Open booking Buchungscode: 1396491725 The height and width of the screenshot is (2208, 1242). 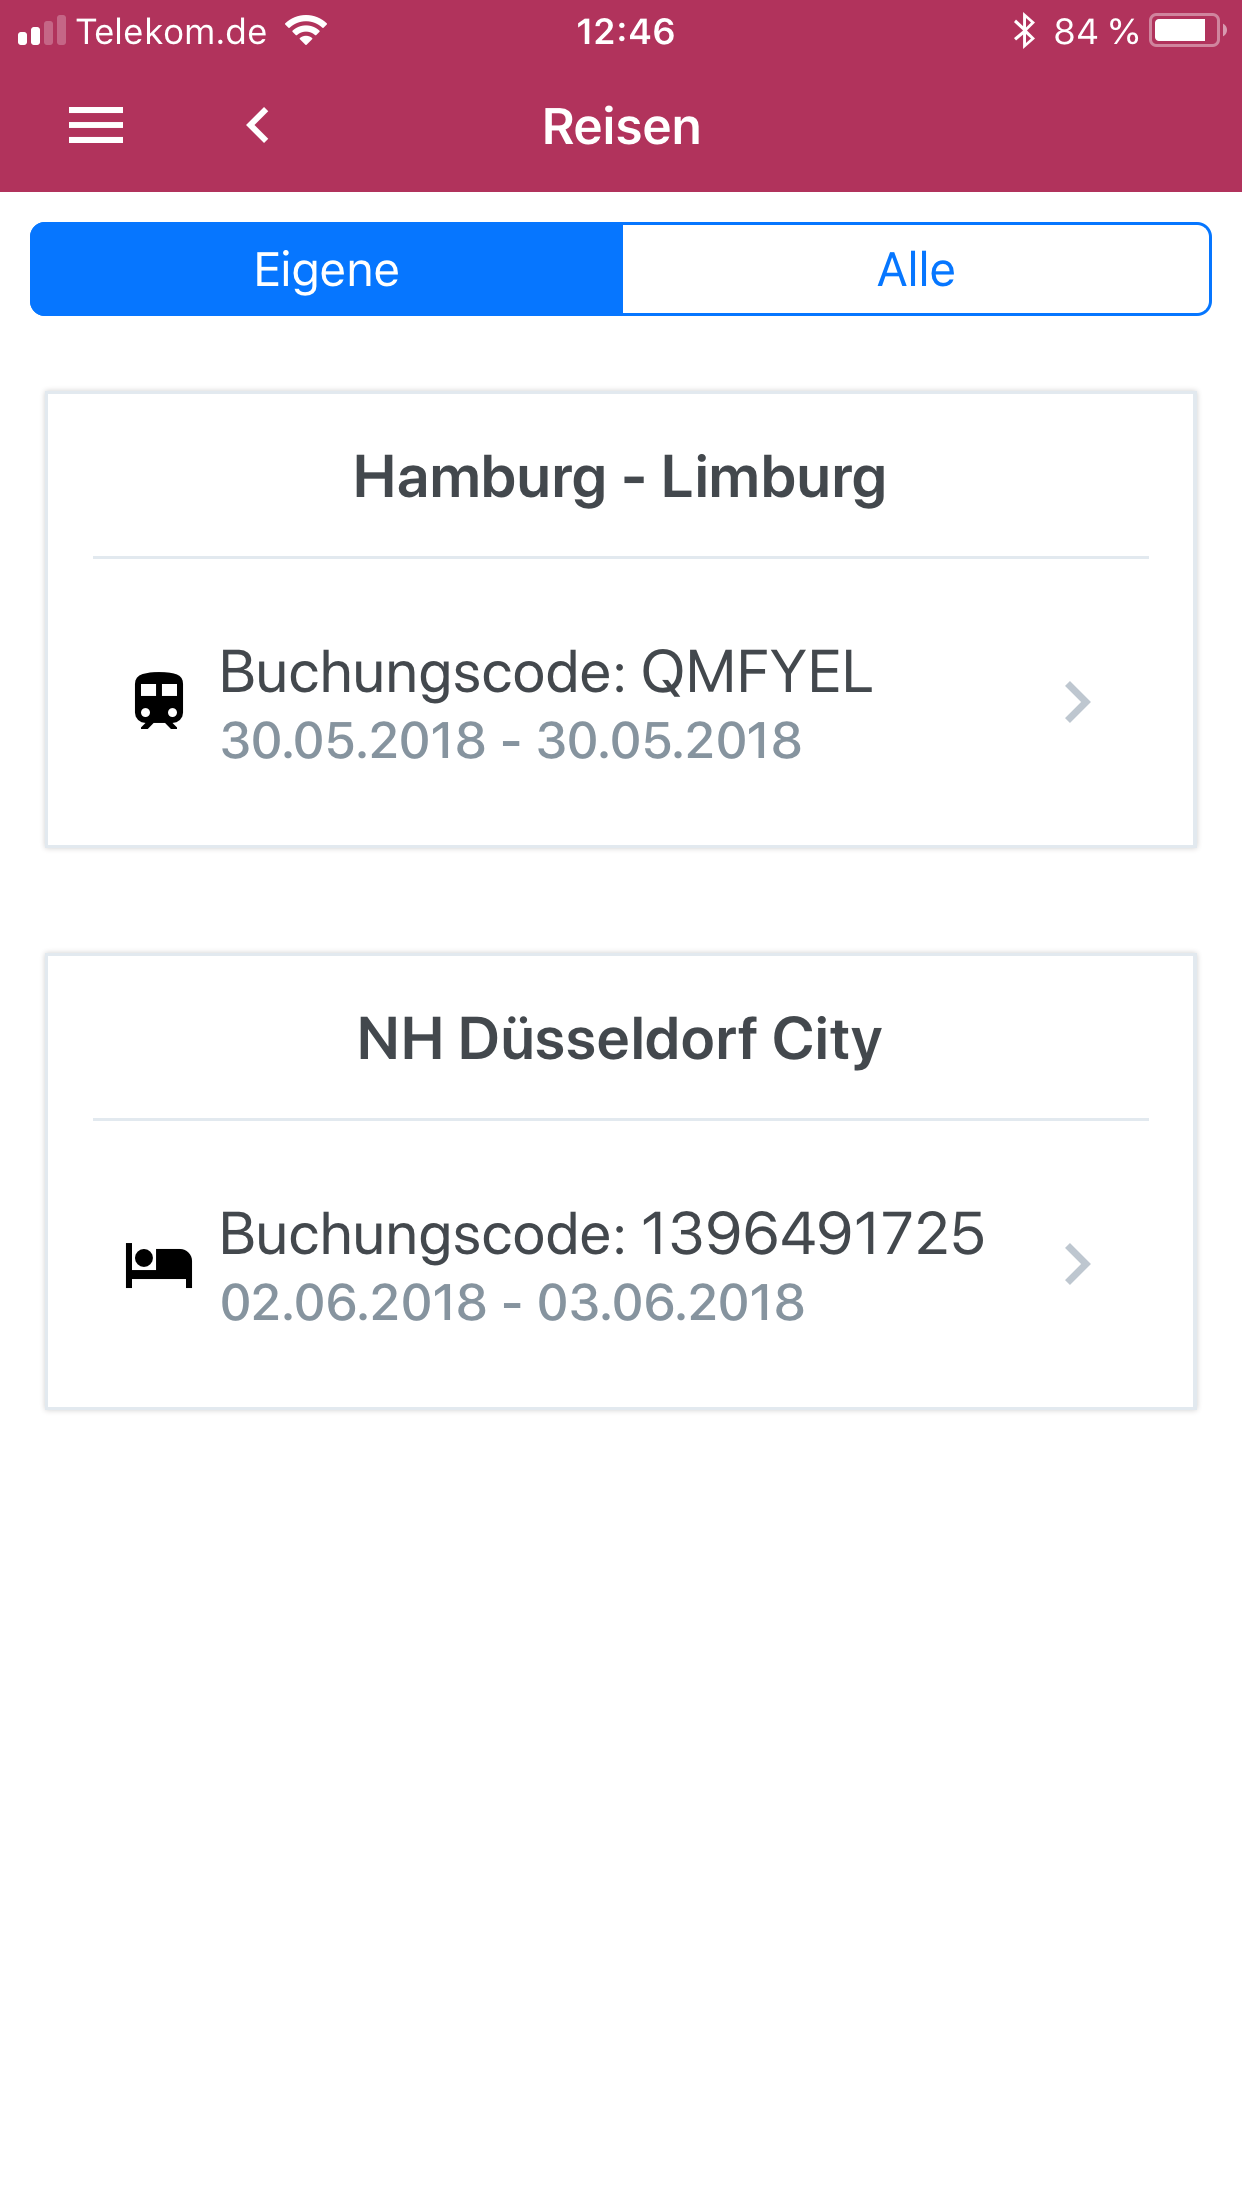tap(620, 1264)
